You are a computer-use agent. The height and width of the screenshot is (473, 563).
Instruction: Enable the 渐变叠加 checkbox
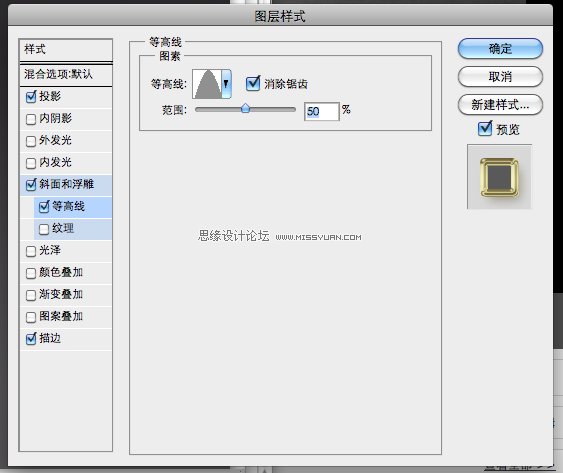(31, 295)
